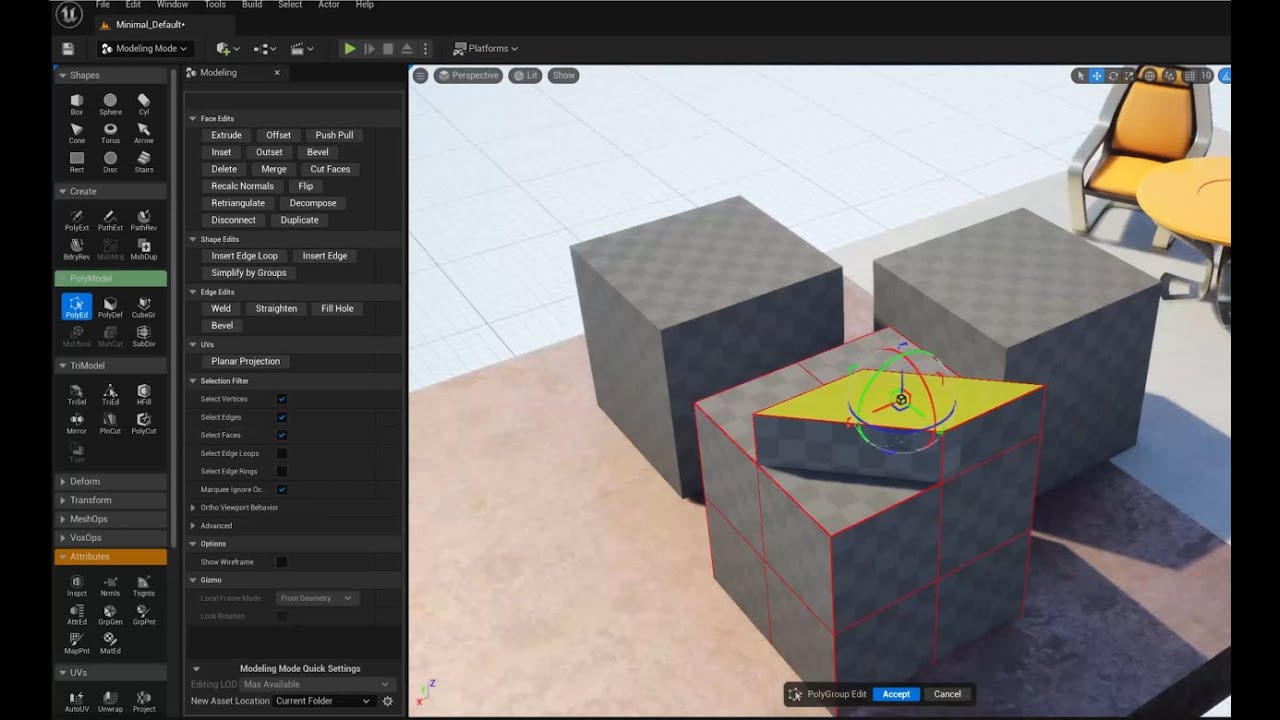1280x720 pixels.
Task: Enable Select Edge Loops checkbox
Action: [282, 453]
